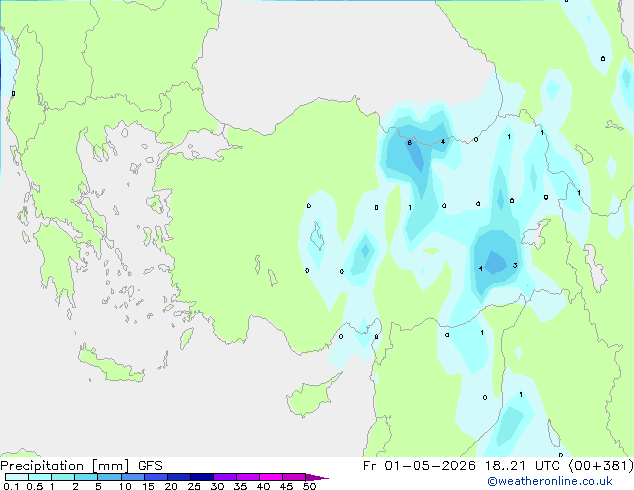This screenshot has height=490, width=634.
Task: Select the 15–20 mm legend swatch
Action: point(155,477)
